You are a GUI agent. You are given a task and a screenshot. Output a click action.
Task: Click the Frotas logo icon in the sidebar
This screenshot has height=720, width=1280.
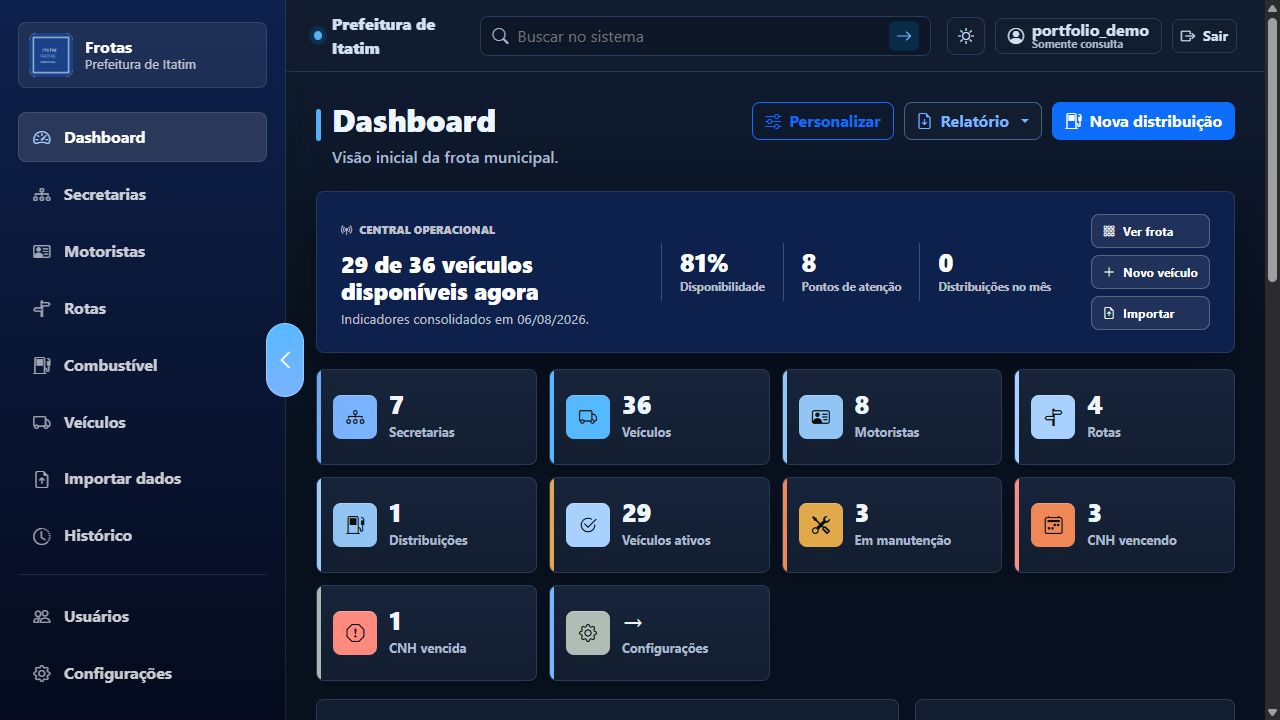51,55
